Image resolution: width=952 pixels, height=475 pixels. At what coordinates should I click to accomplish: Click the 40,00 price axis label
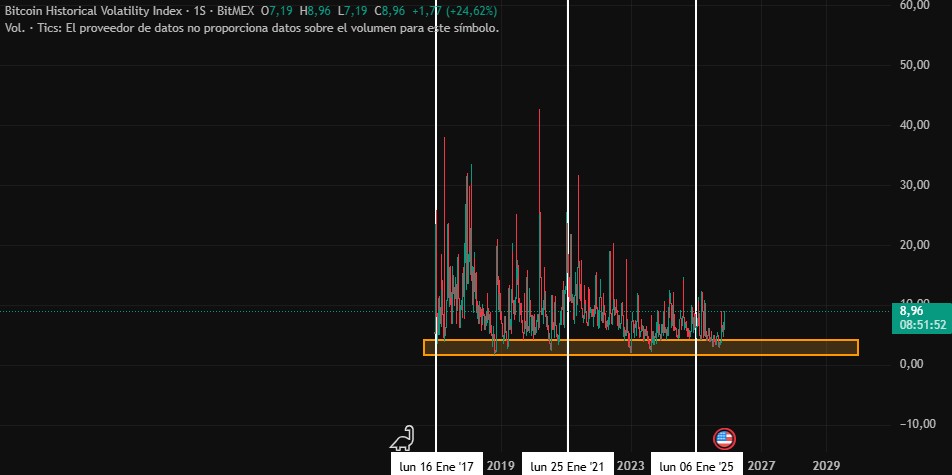(x=914, y=125)
